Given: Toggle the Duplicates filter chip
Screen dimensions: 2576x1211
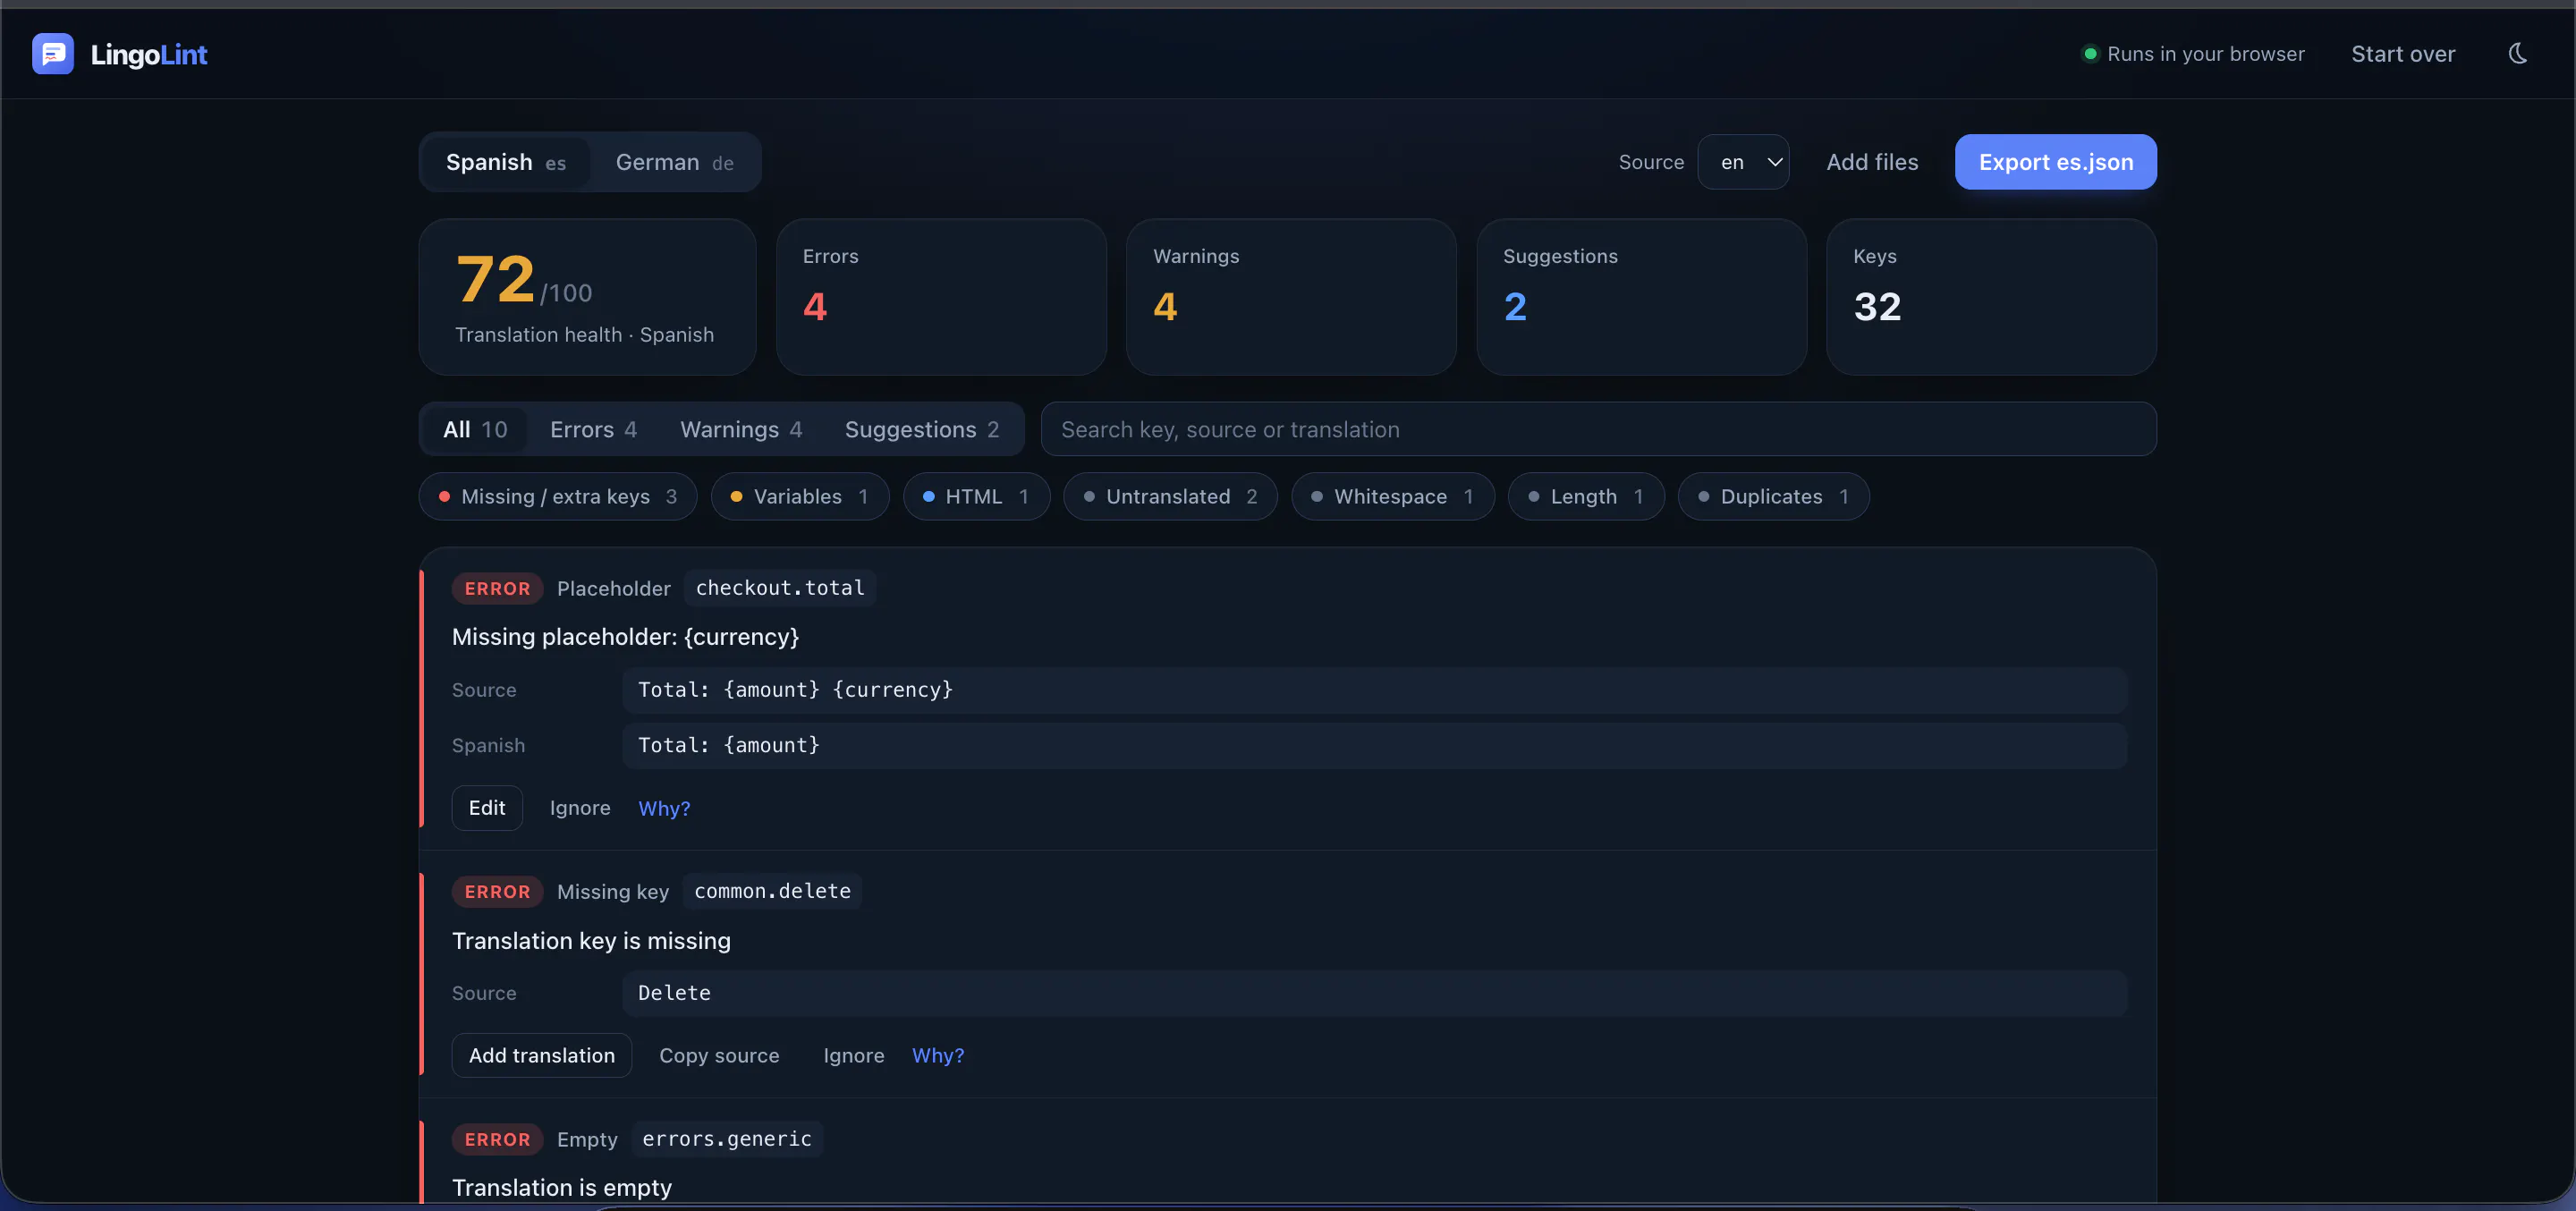Looking at the screenshot, I should 1773,496.
